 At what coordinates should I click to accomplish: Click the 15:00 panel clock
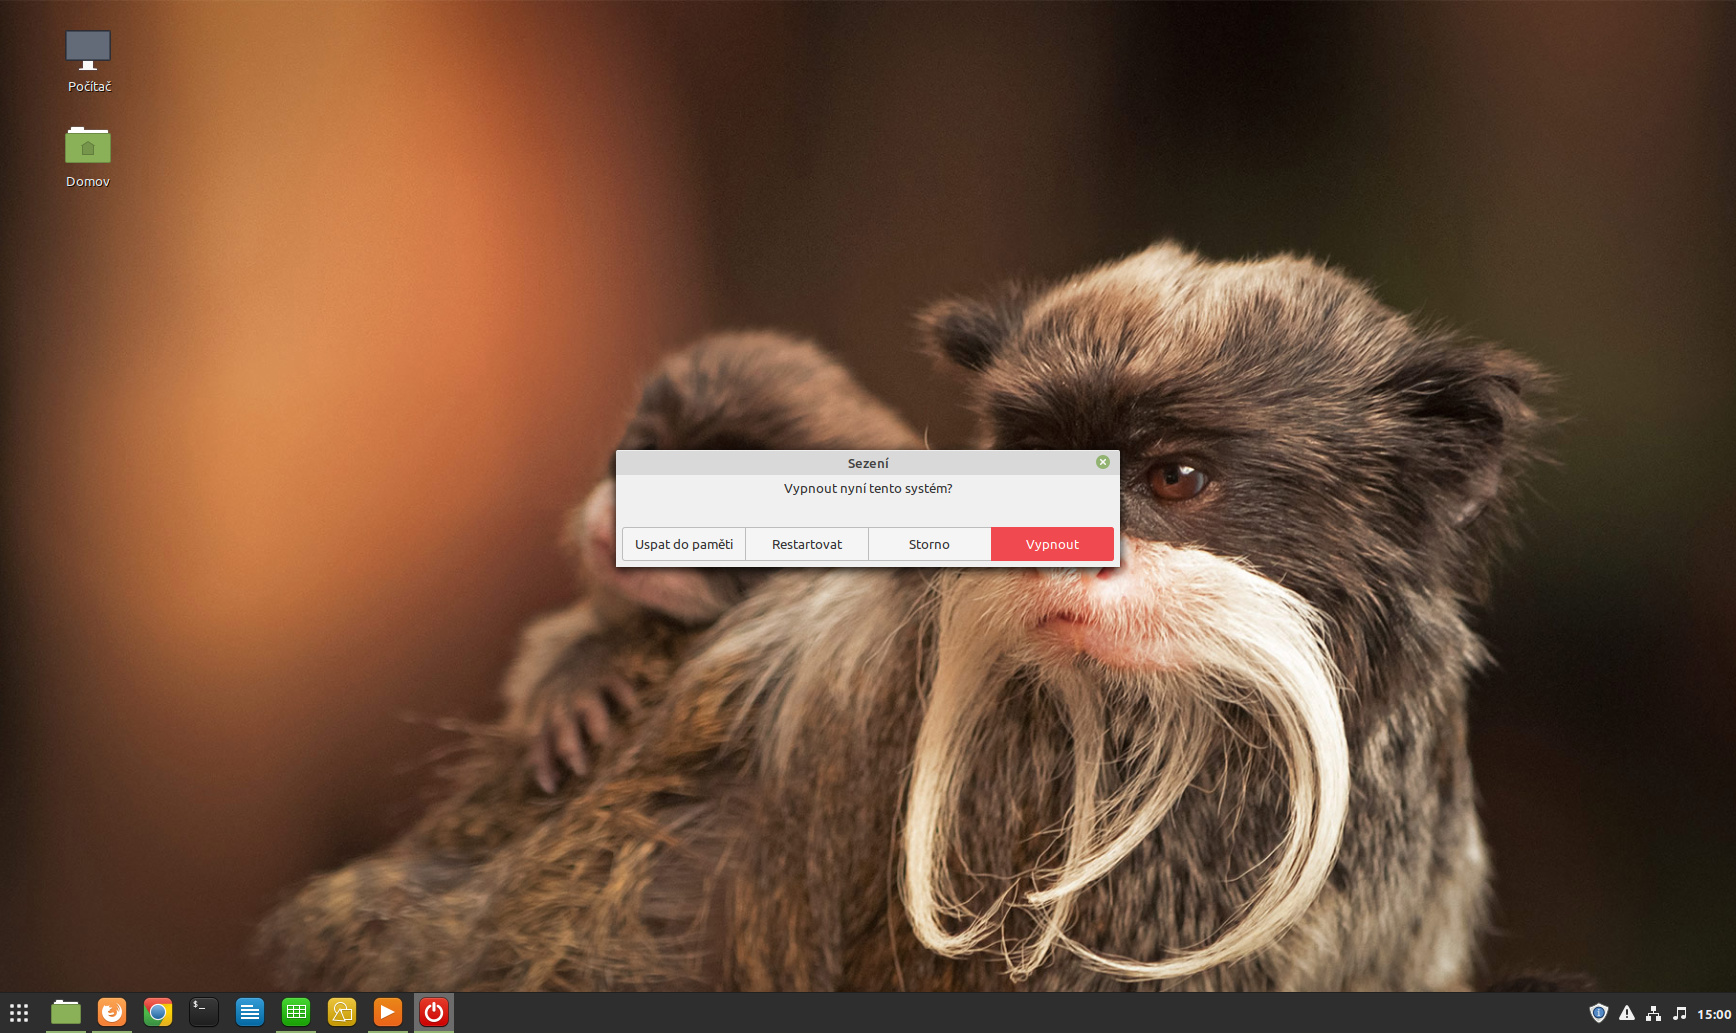point(1714,1014)
